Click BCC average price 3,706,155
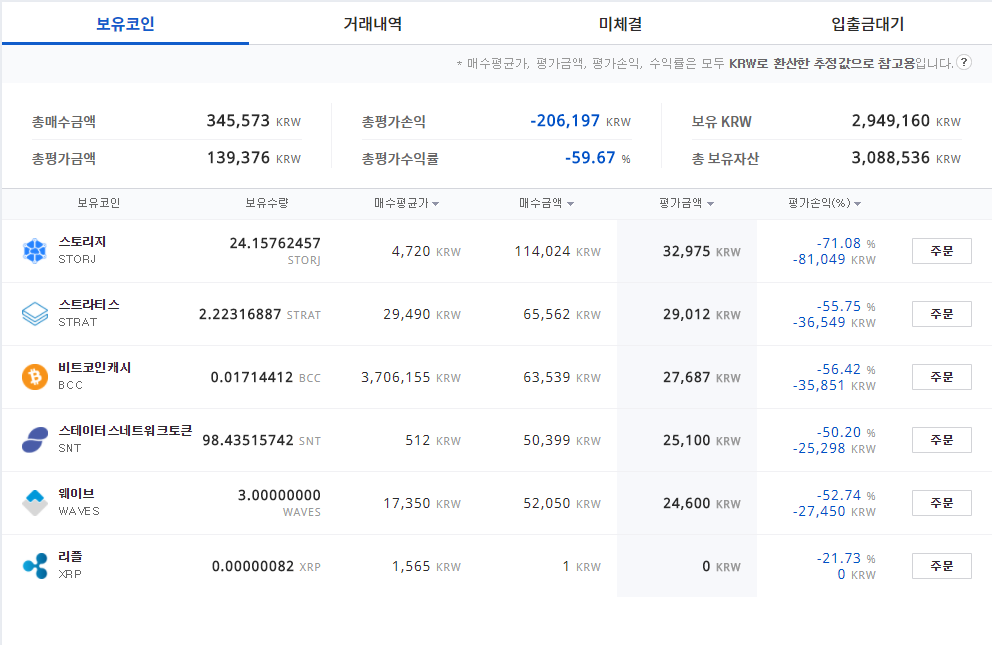Viewport: 992px width, 645px height. 396,378
